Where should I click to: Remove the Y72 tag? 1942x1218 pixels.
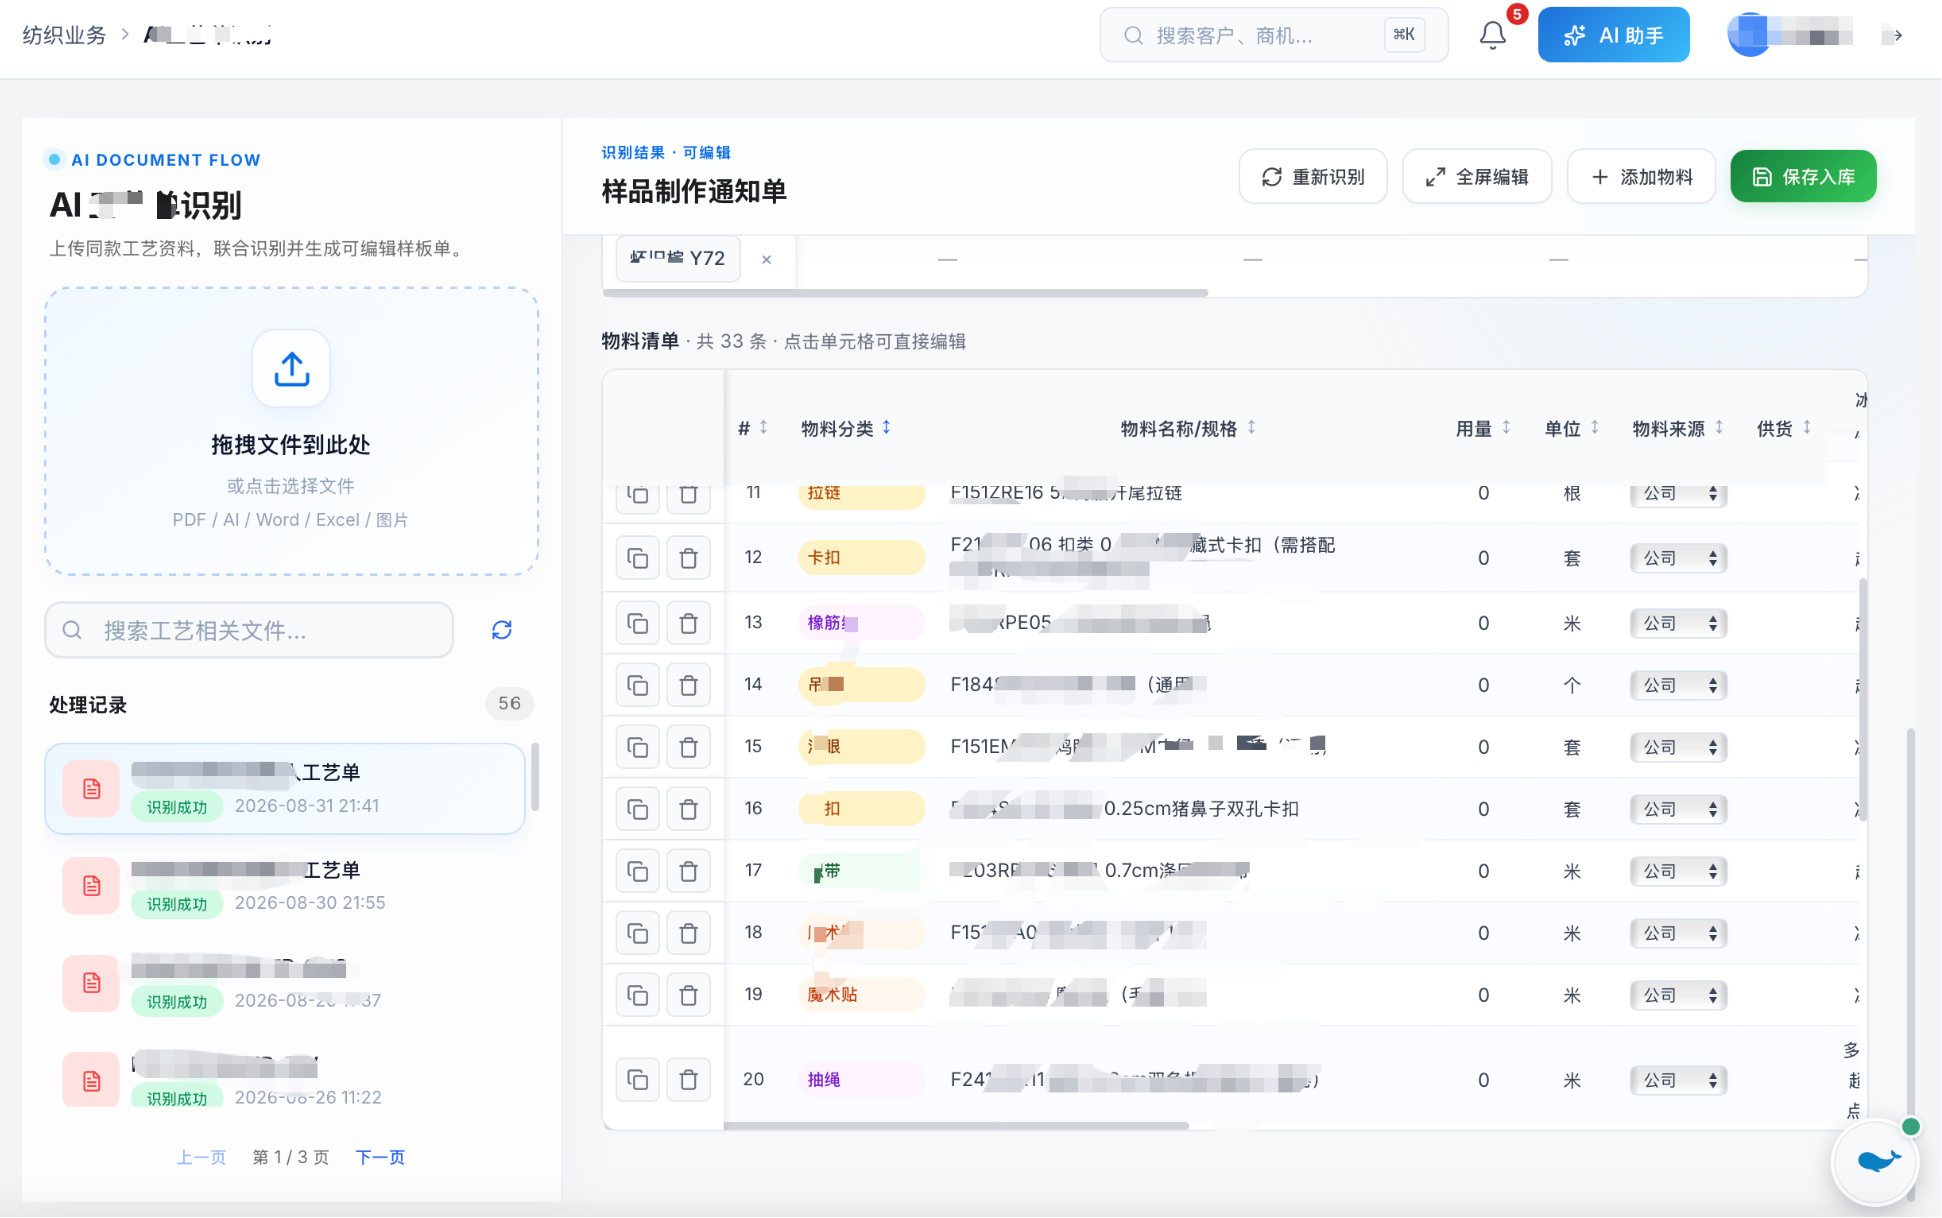coord(767,259)
